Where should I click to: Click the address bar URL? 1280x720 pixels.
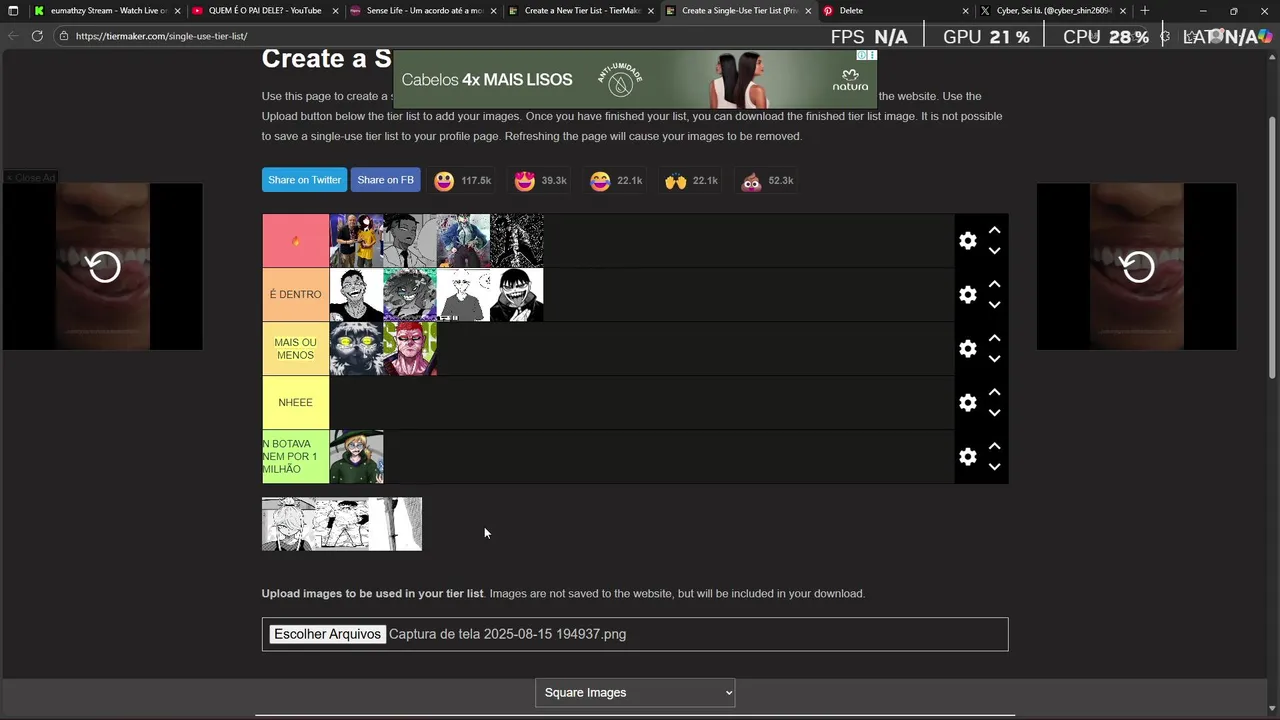[161, 36]
